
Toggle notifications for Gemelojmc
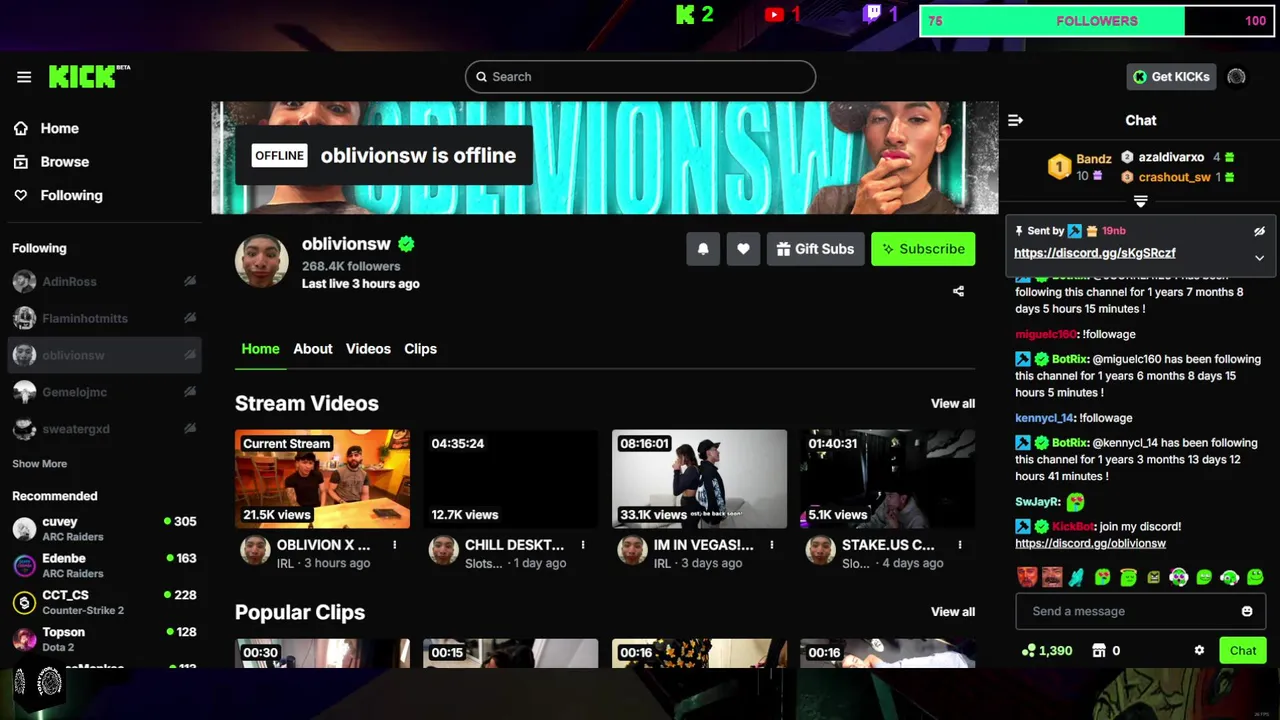click(190, 392)
